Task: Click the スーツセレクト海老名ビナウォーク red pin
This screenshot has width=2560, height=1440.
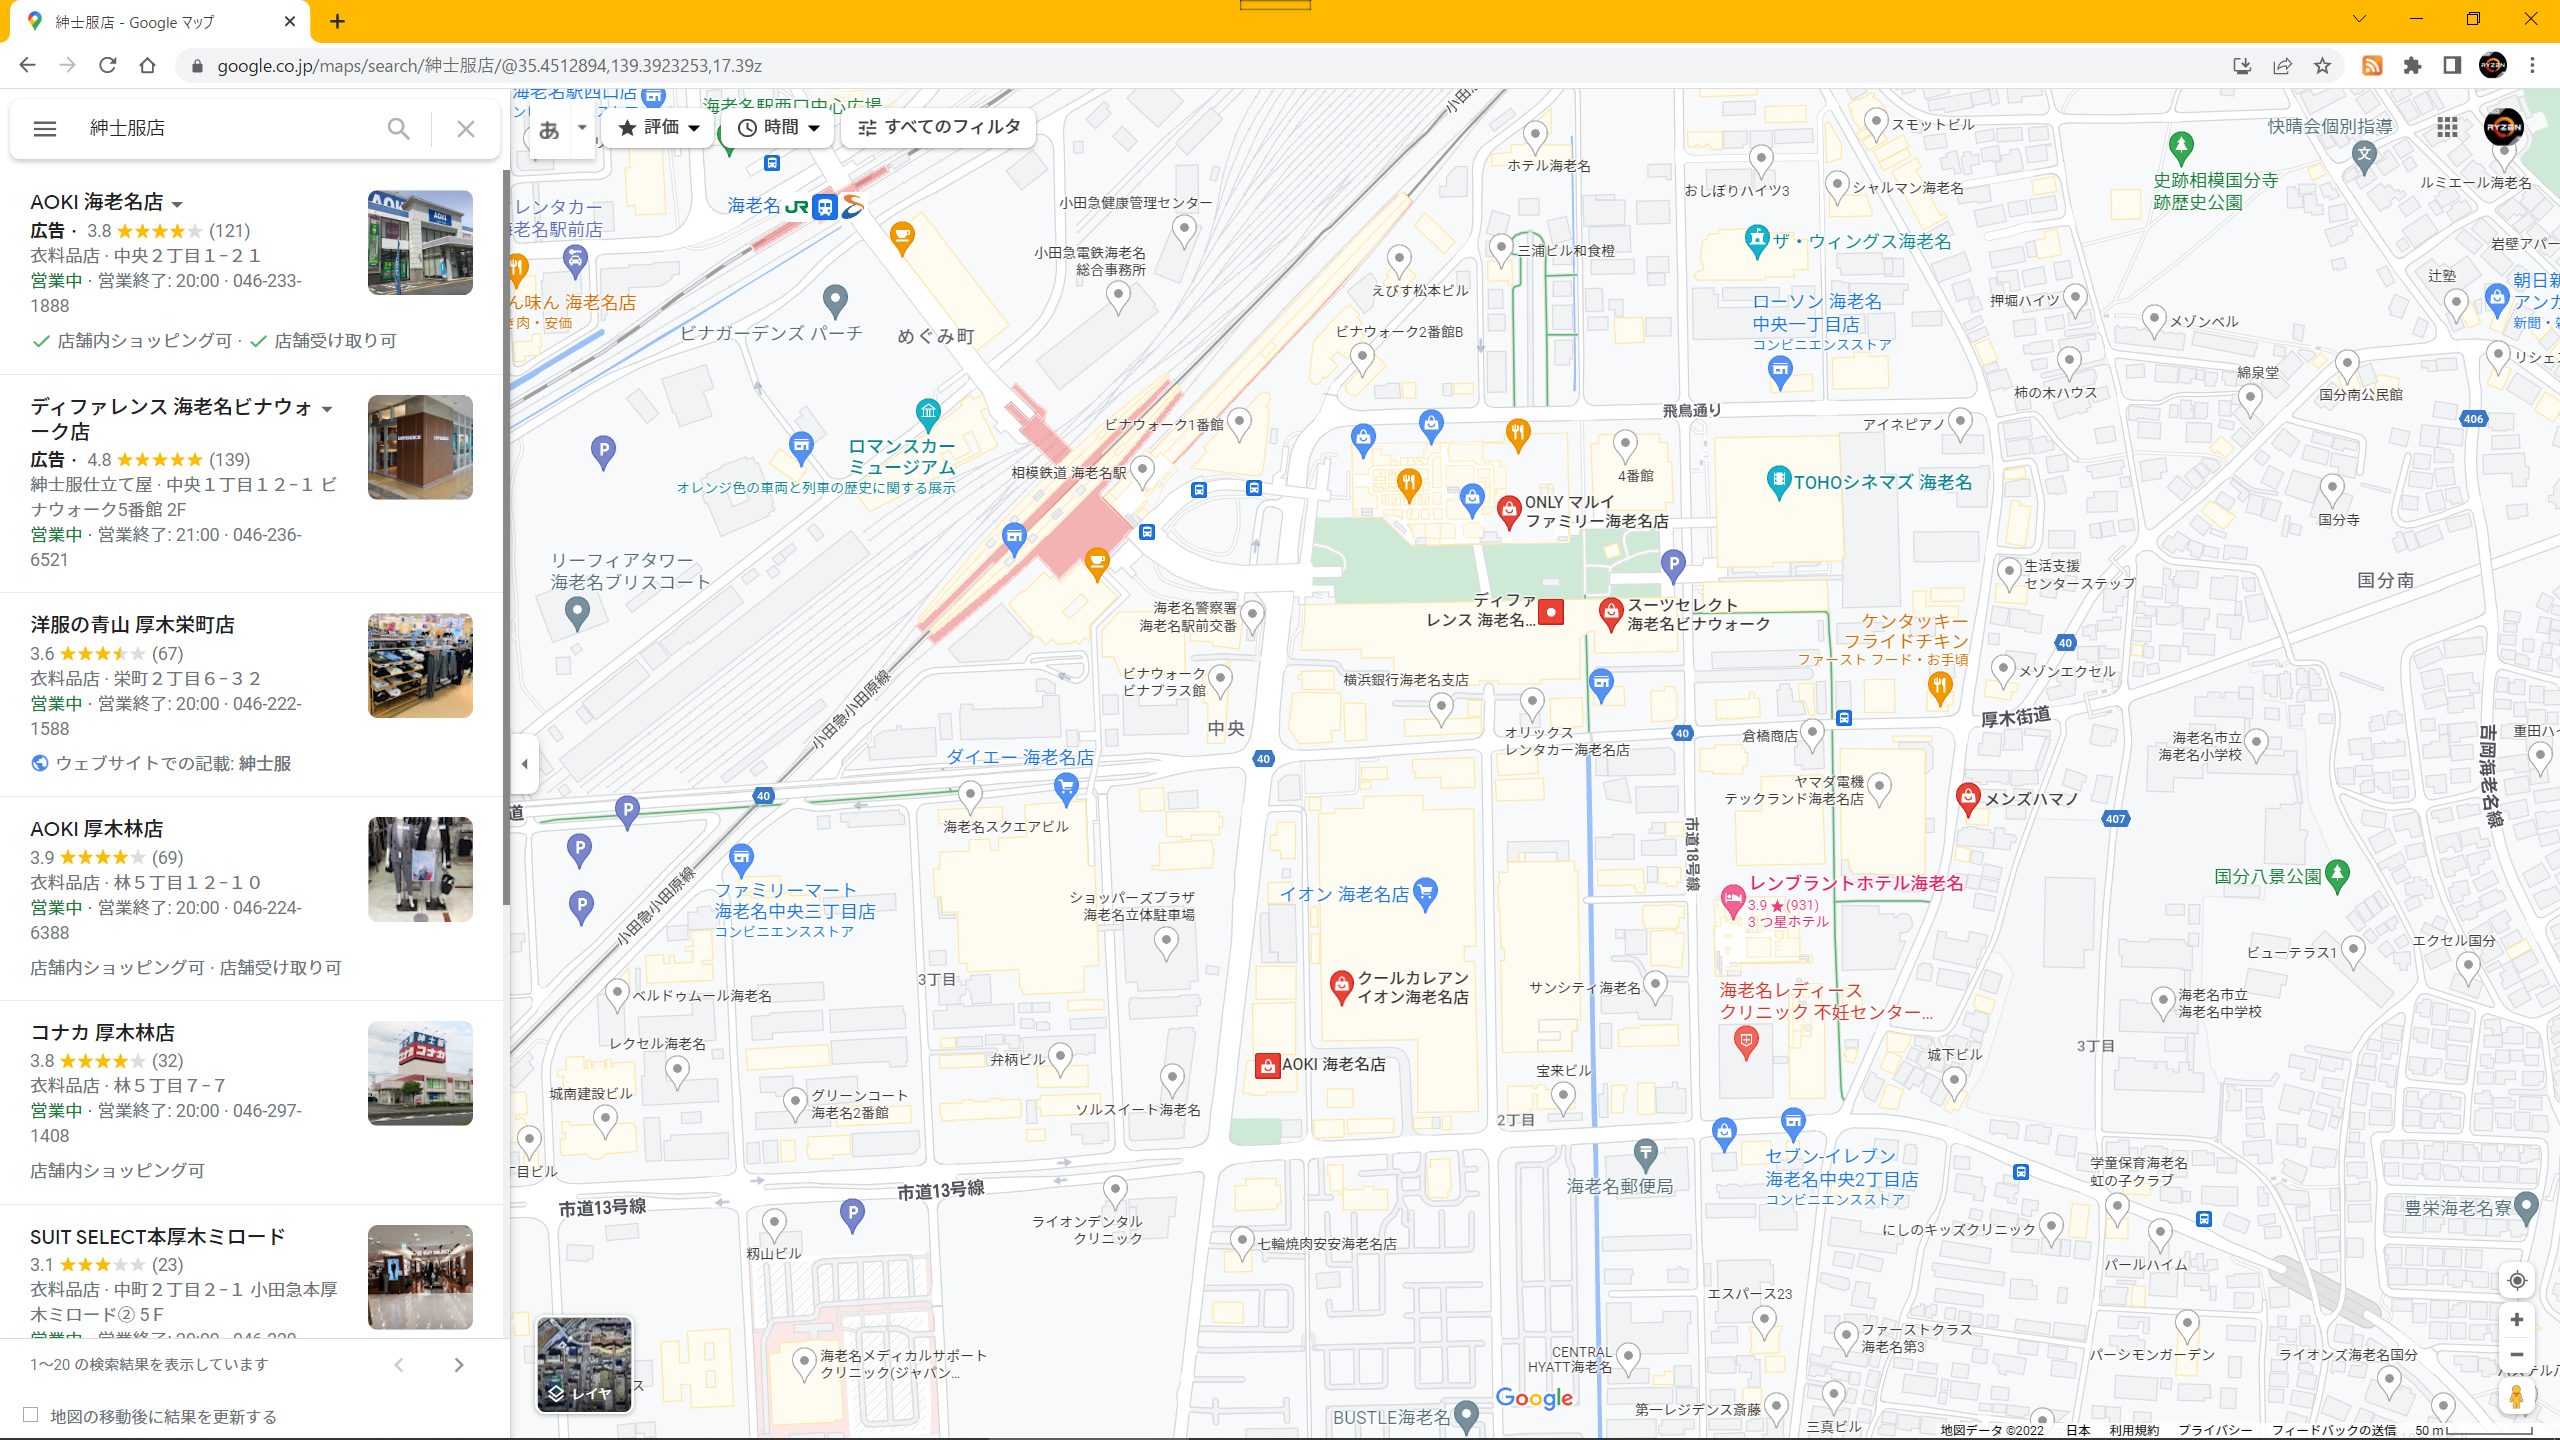Action: [x=1610, y=614]
